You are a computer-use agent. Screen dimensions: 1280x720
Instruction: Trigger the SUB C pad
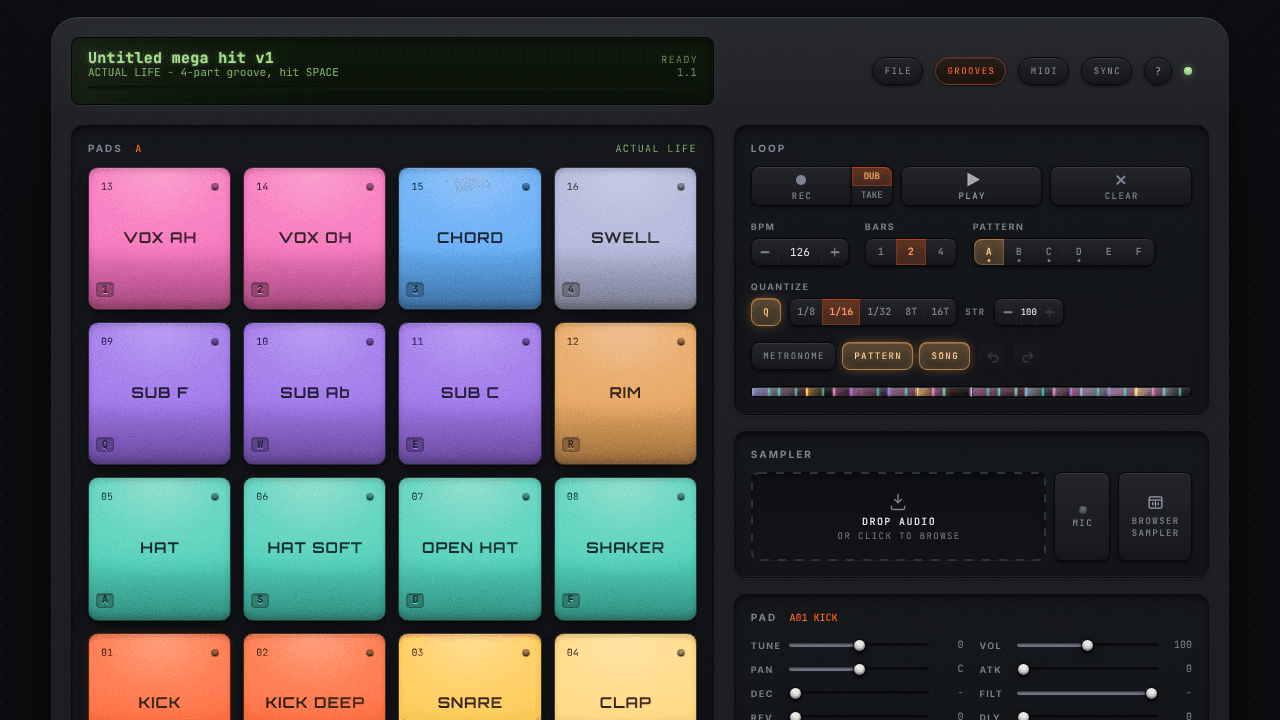[470, 393]
